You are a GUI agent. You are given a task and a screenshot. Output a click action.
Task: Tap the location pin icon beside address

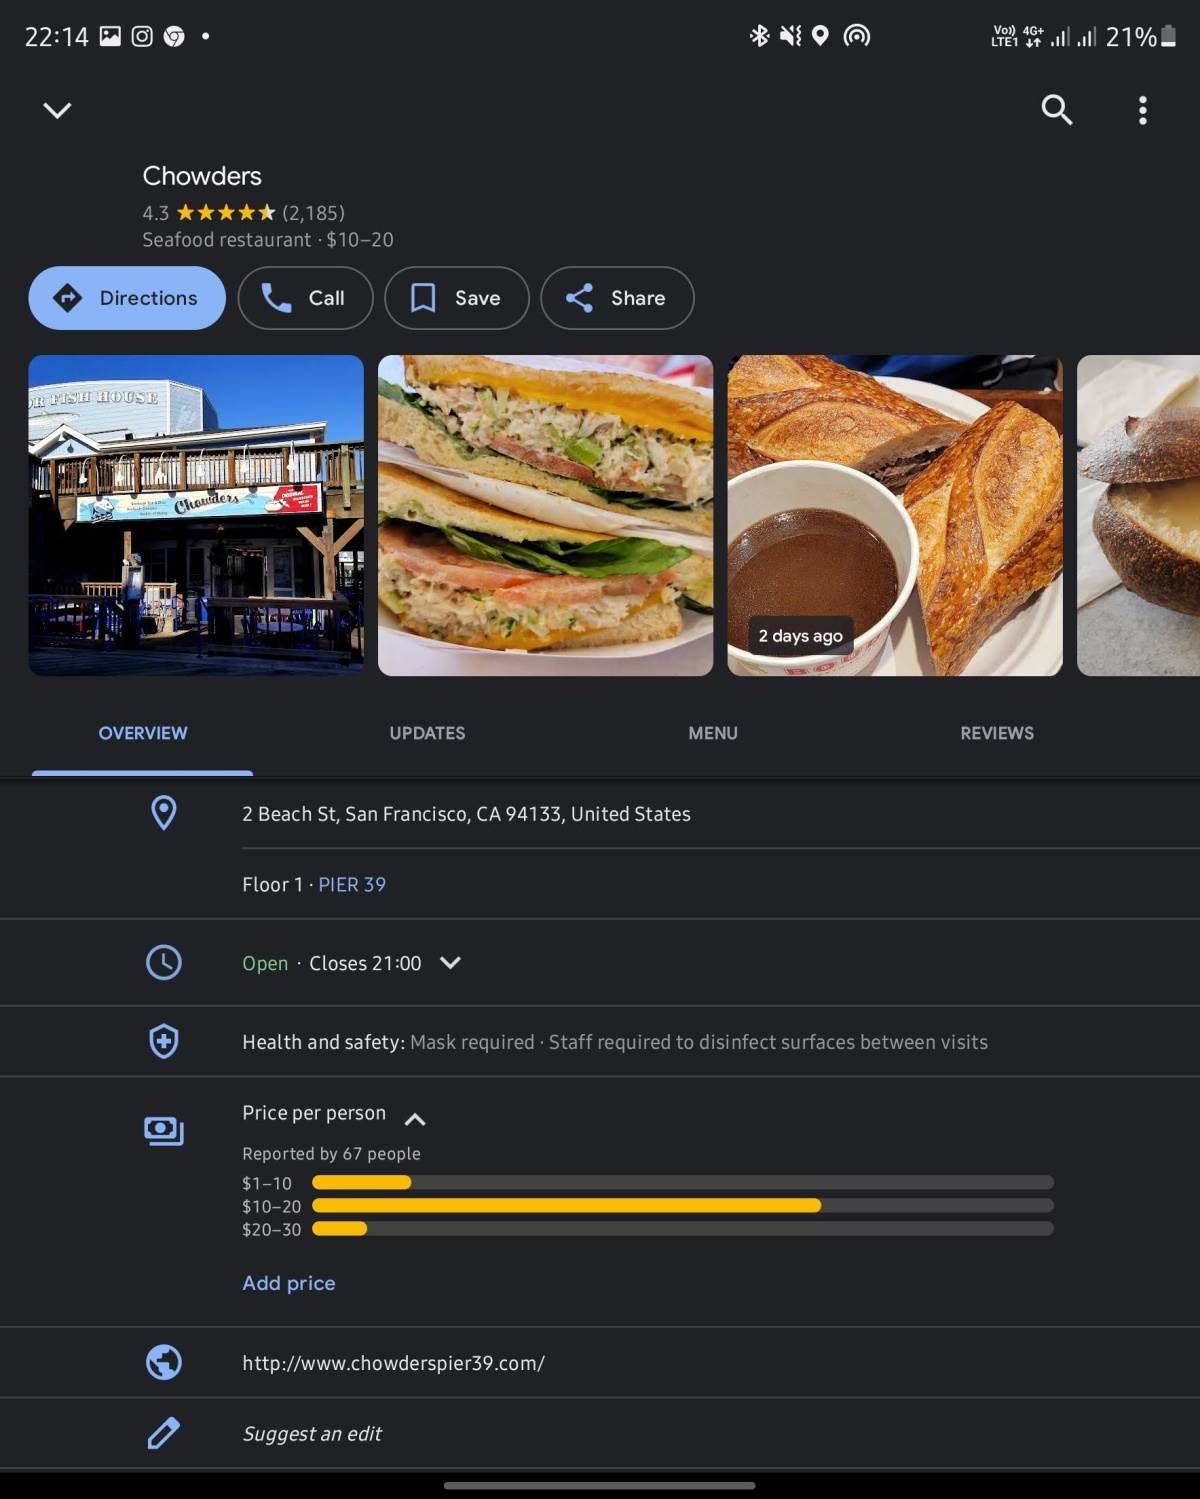click(164, 813)
